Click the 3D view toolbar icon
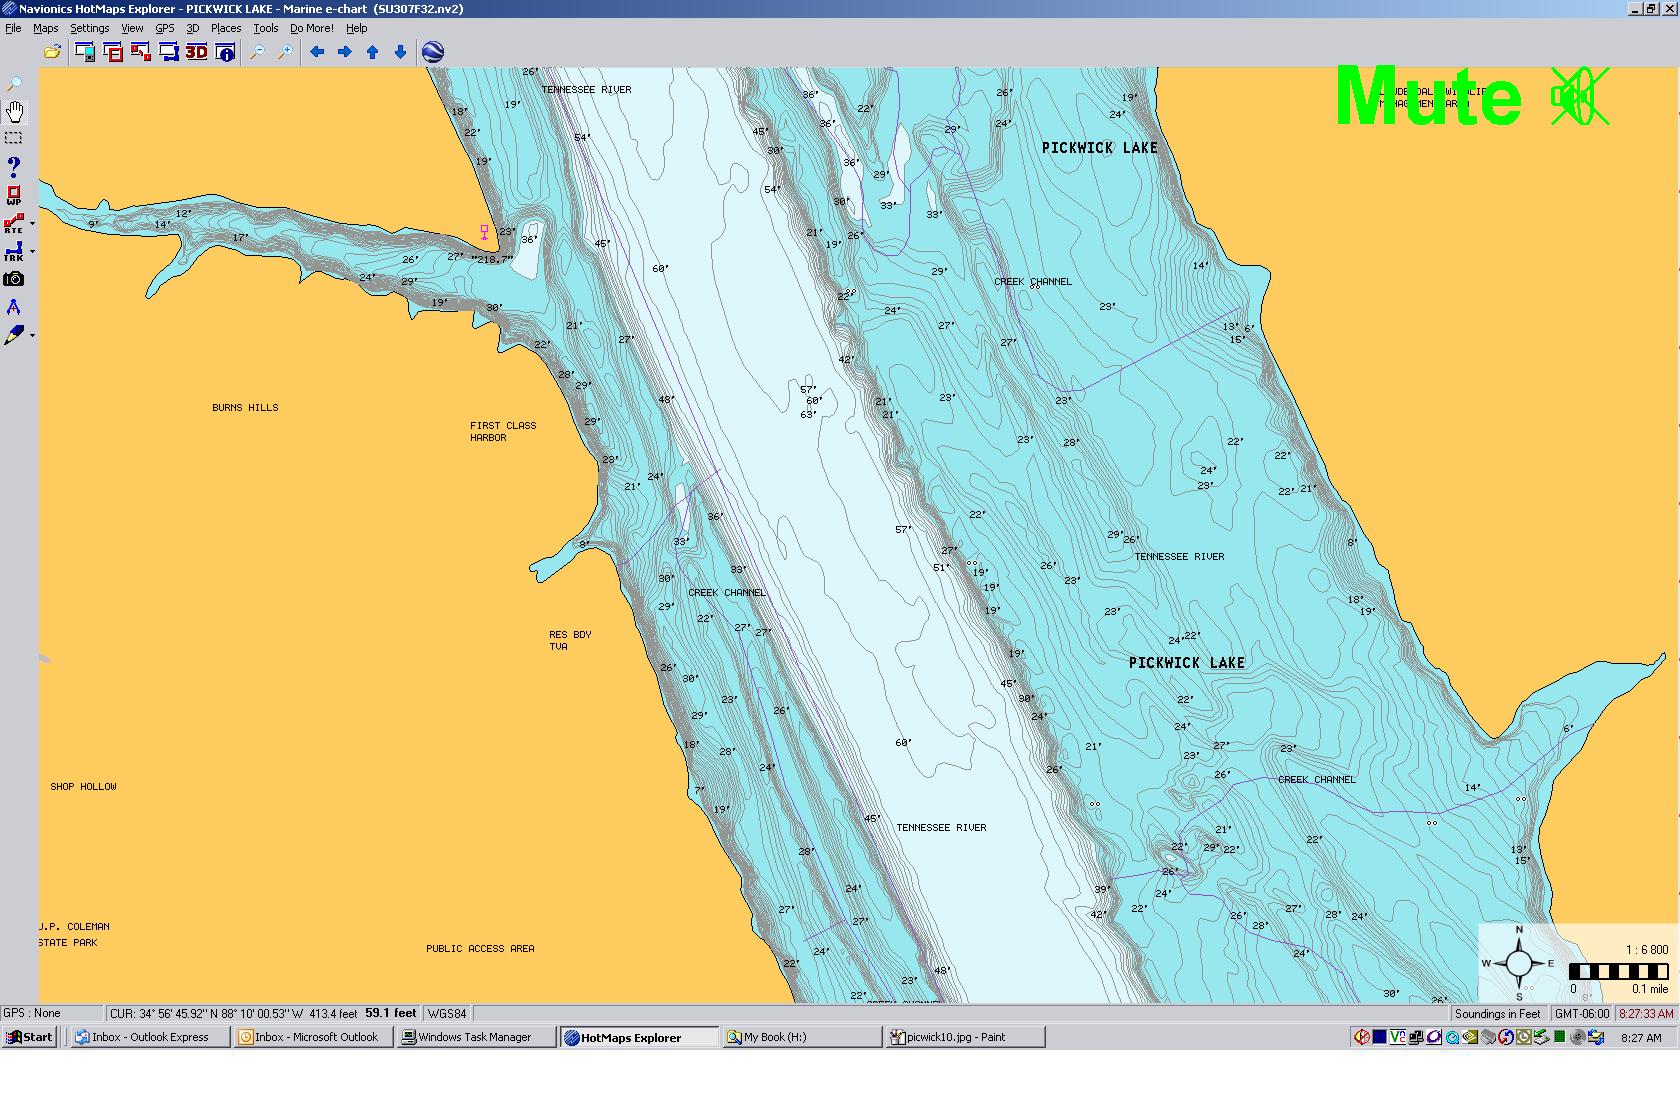Screen dimensions: 1680x1107 tap(196, 52)
